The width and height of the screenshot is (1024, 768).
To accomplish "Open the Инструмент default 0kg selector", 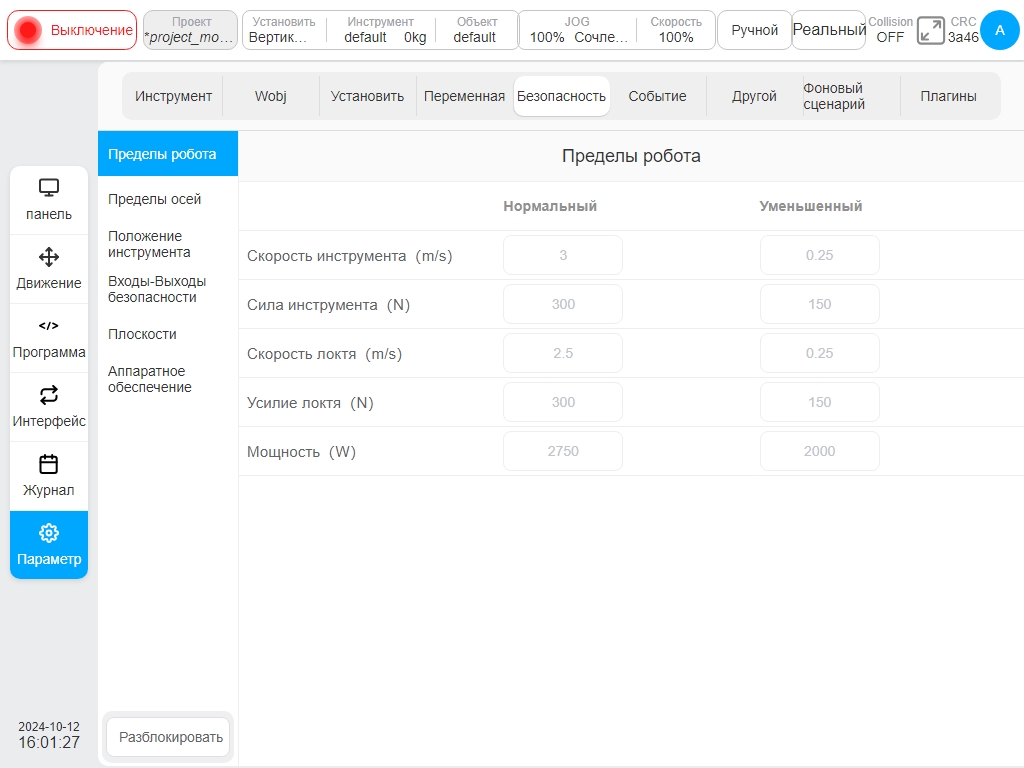I will [x=381, y=30].
